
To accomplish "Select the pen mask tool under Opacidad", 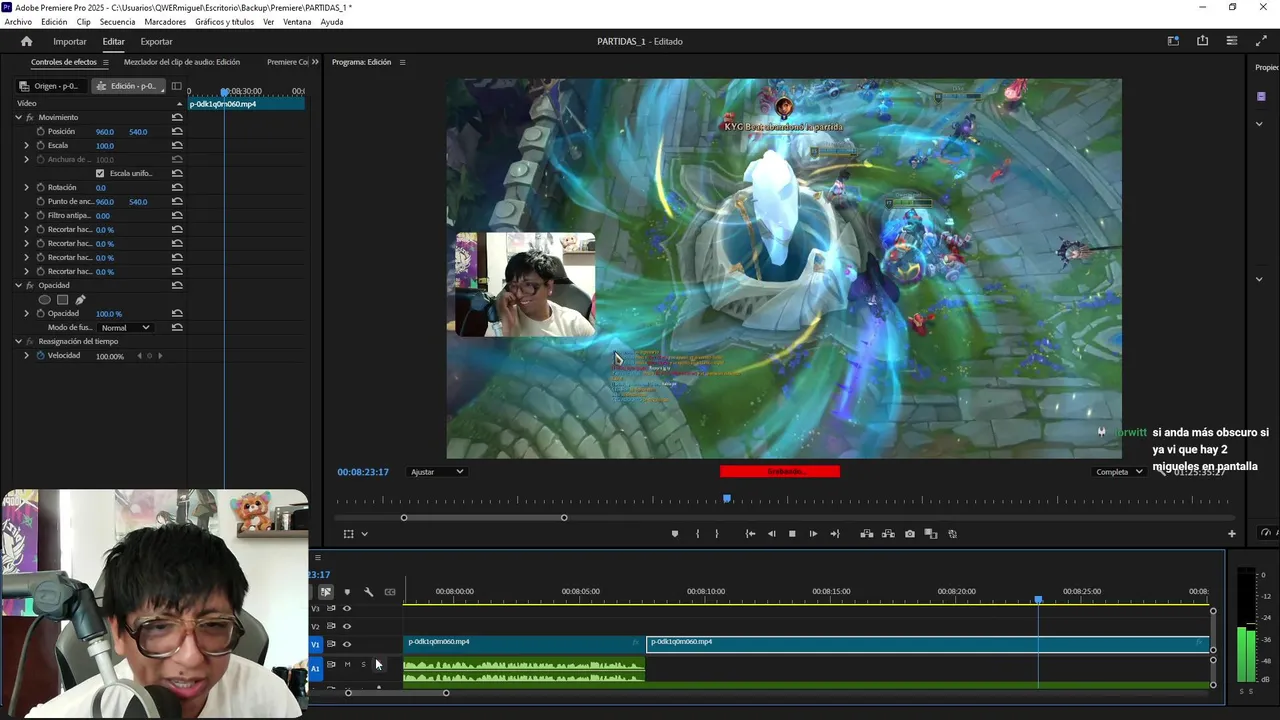I will [80, 300].
